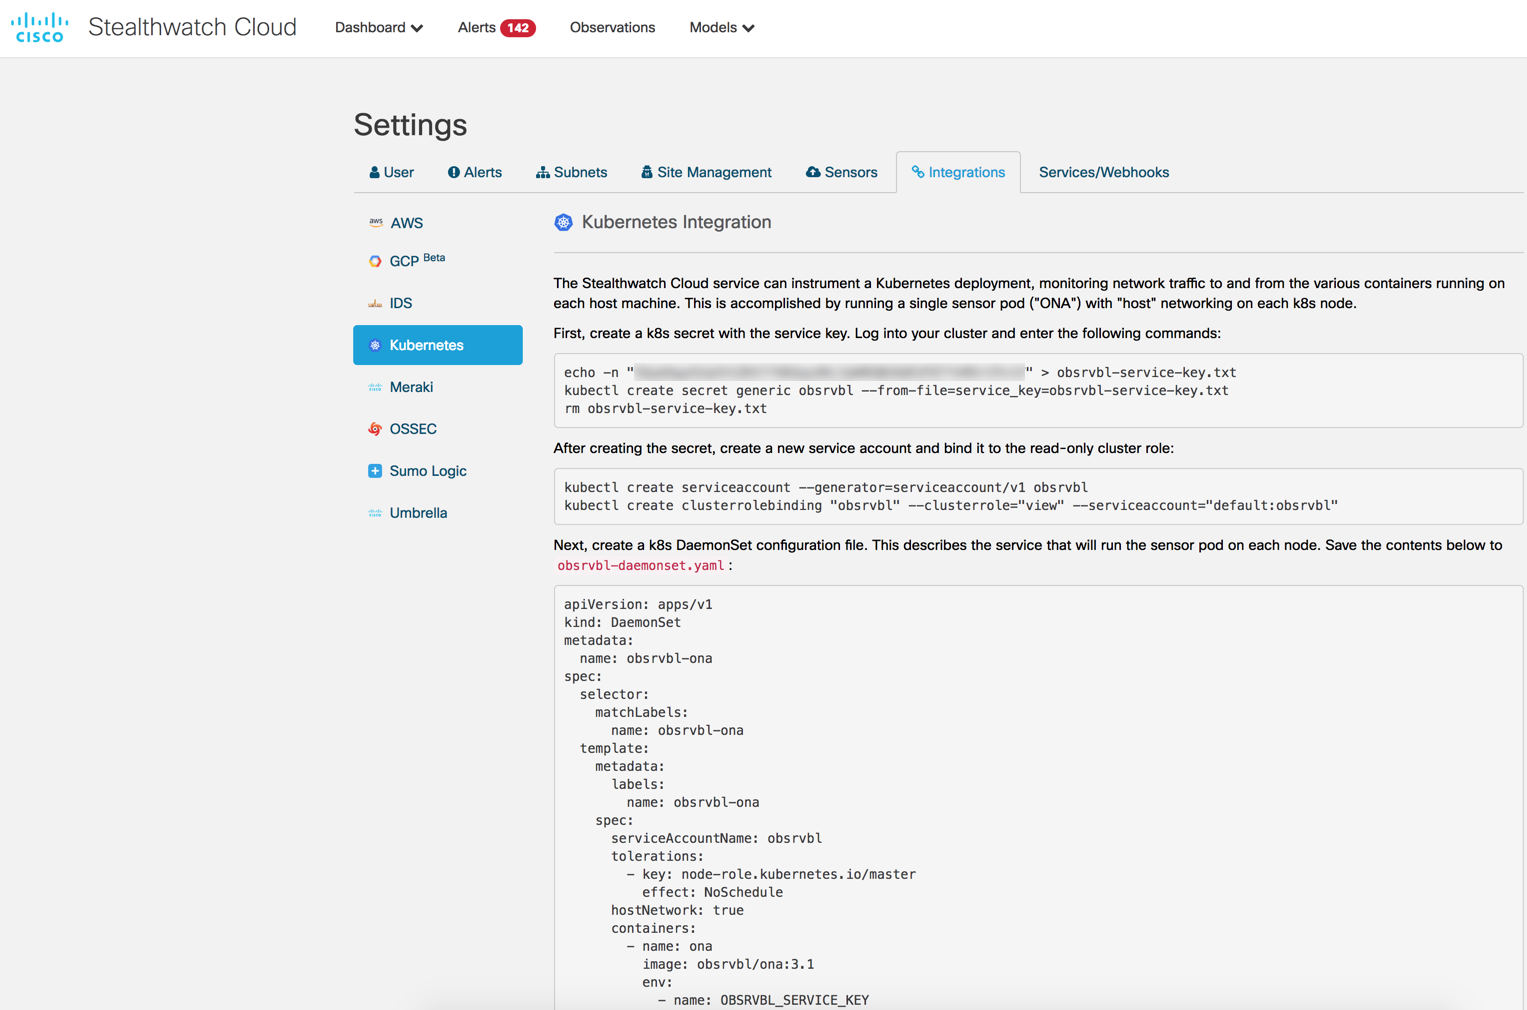Open the IDS integration section
Viewport: 1527px width, 1010px height.
coord(400,302)
